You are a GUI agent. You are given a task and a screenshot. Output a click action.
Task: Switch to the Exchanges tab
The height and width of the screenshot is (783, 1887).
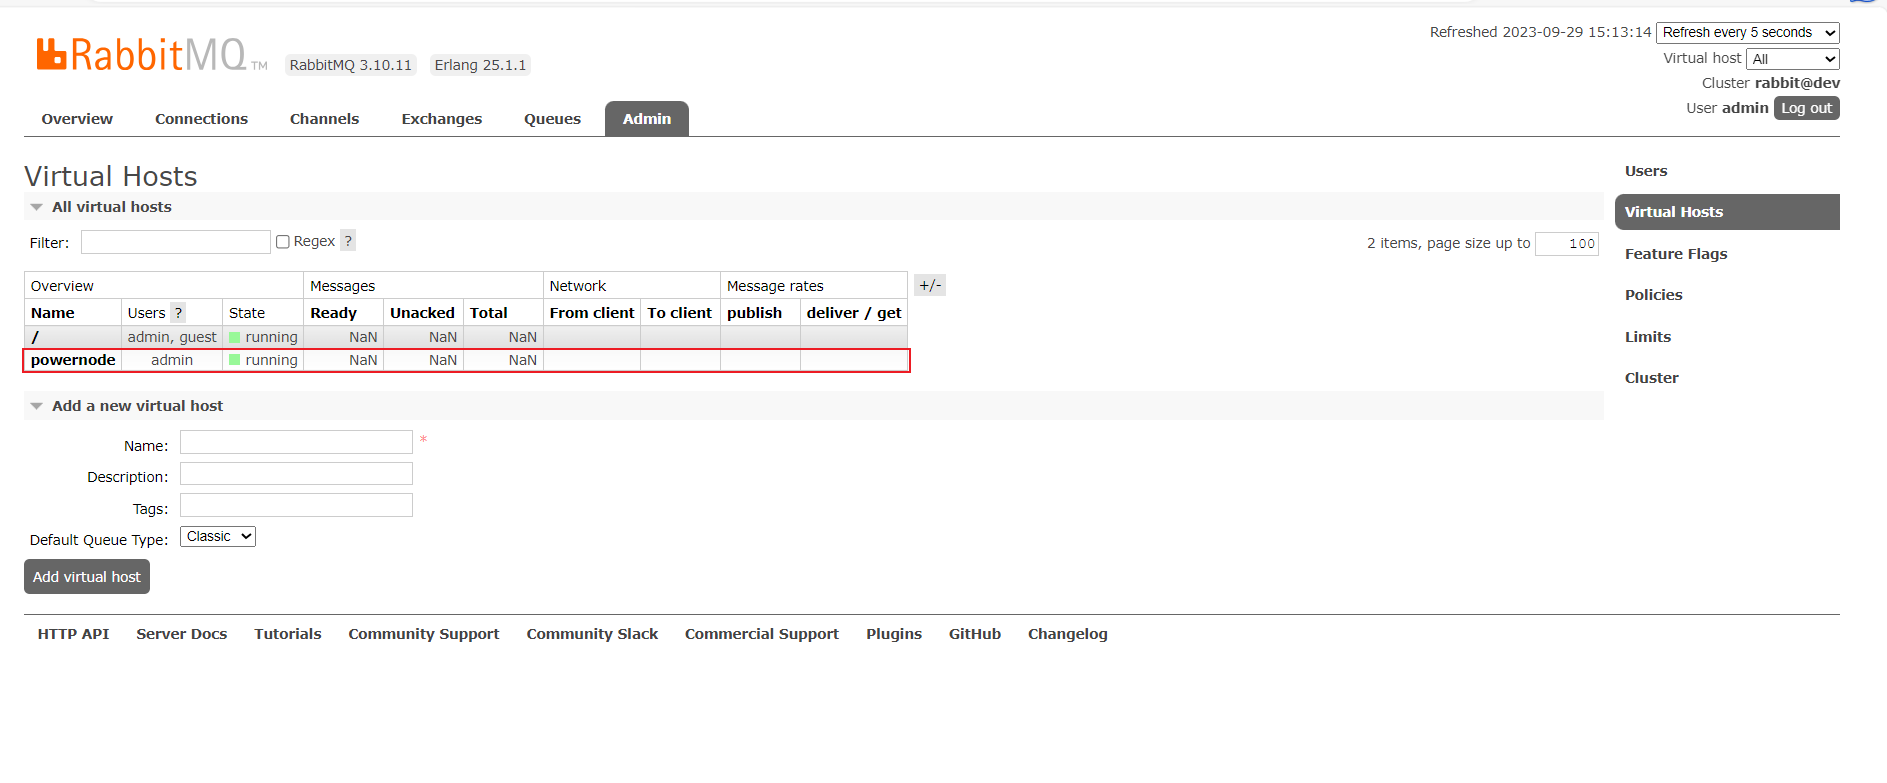(x=442, y=119)
